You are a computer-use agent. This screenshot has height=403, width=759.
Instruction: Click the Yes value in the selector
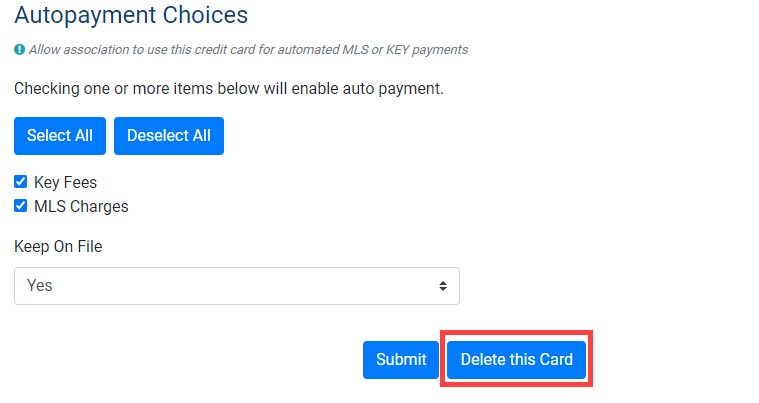pos(40,285)
